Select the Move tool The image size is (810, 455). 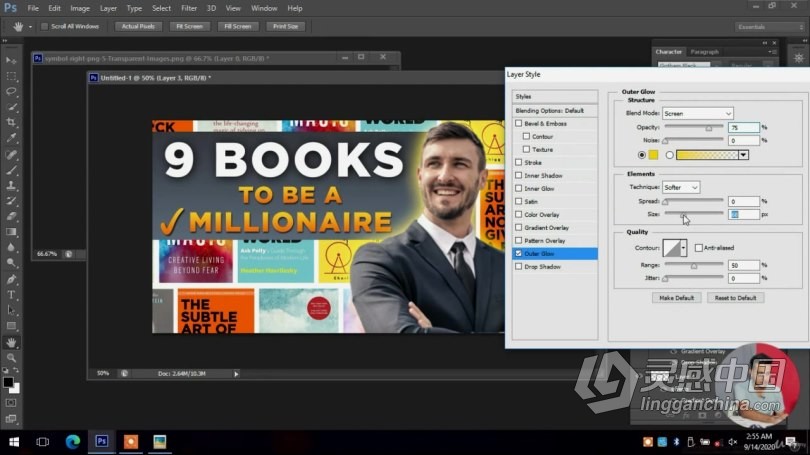[11, 60]
